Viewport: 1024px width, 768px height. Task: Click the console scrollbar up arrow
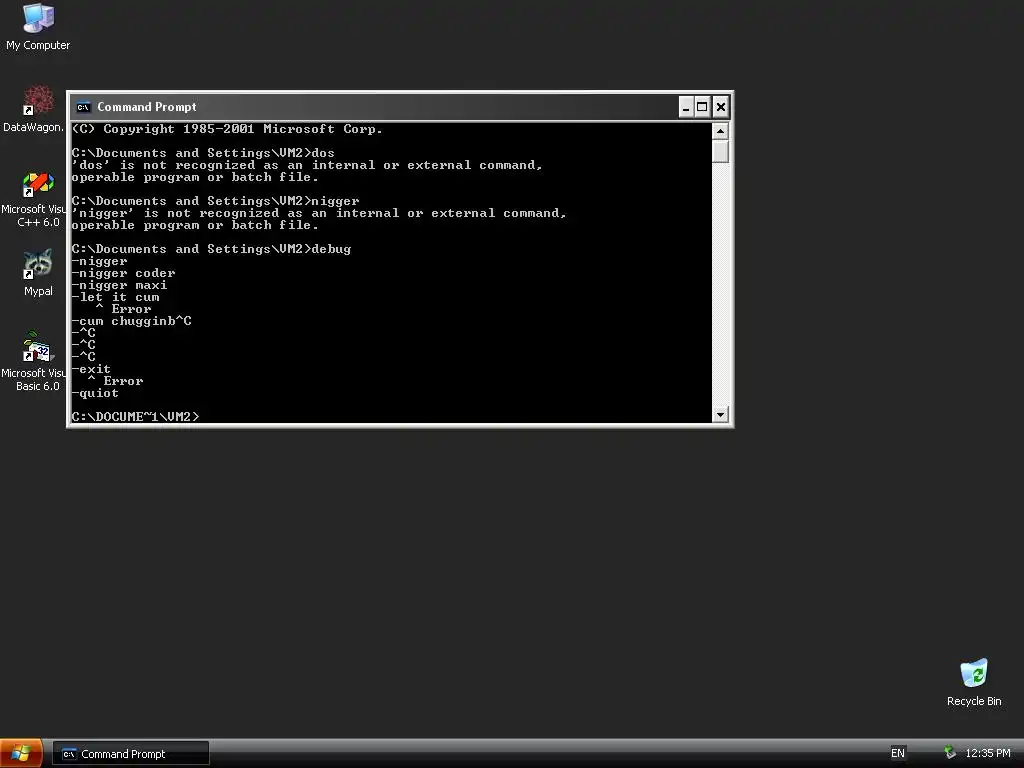pos(720,131)
